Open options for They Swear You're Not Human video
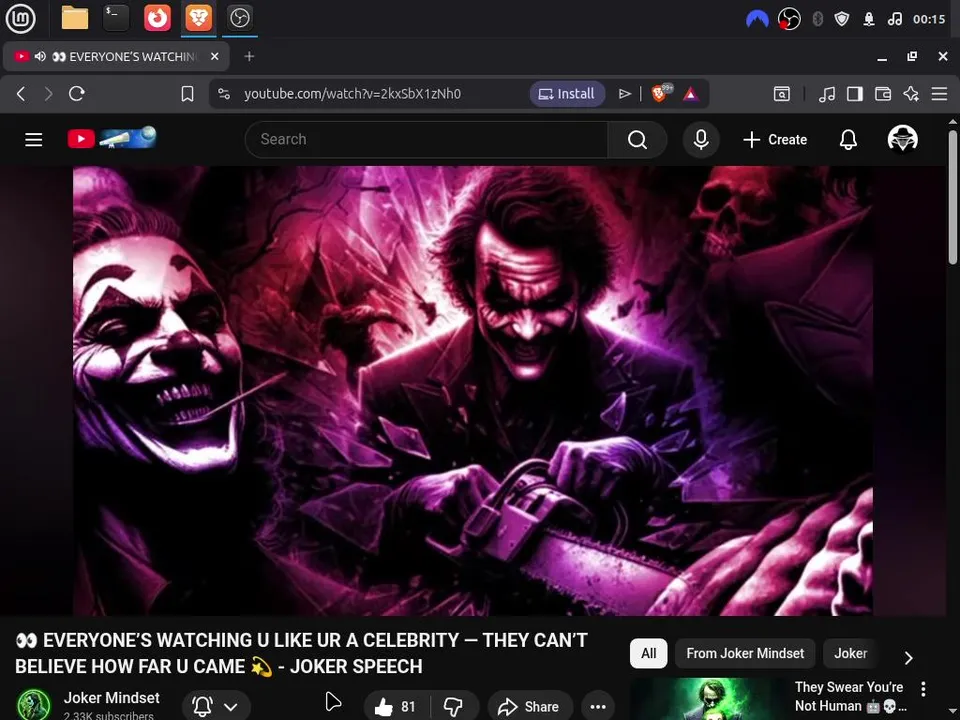Viewport: 960px width, 720px height. click(923, 689)
